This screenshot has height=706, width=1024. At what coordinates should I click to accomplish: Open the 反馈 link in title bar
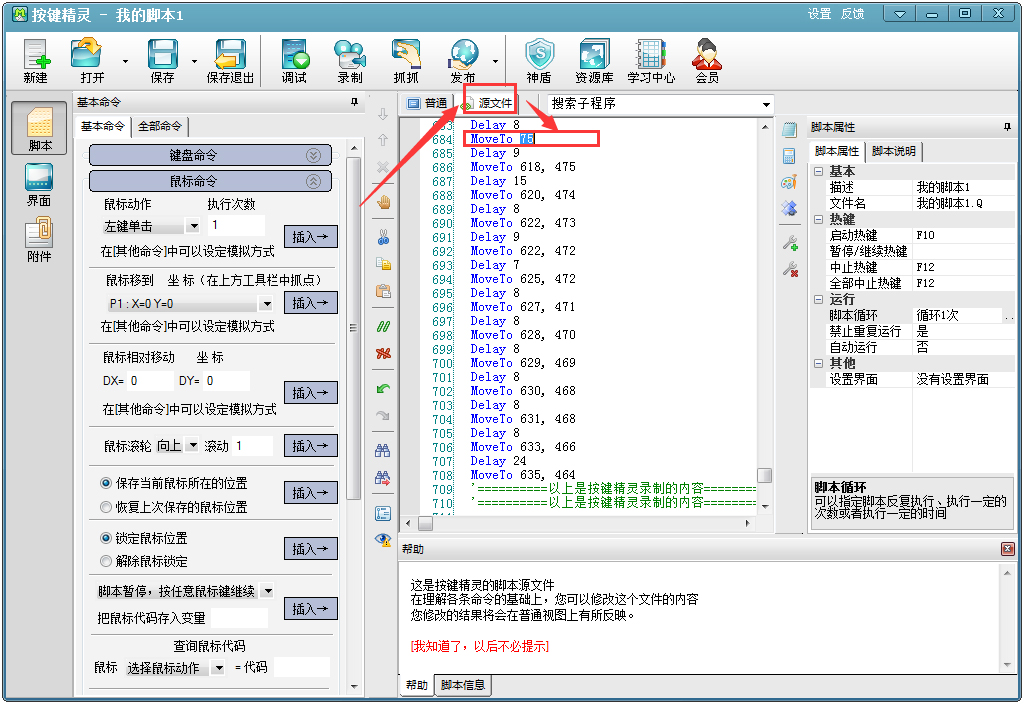(x=852, y=14)
